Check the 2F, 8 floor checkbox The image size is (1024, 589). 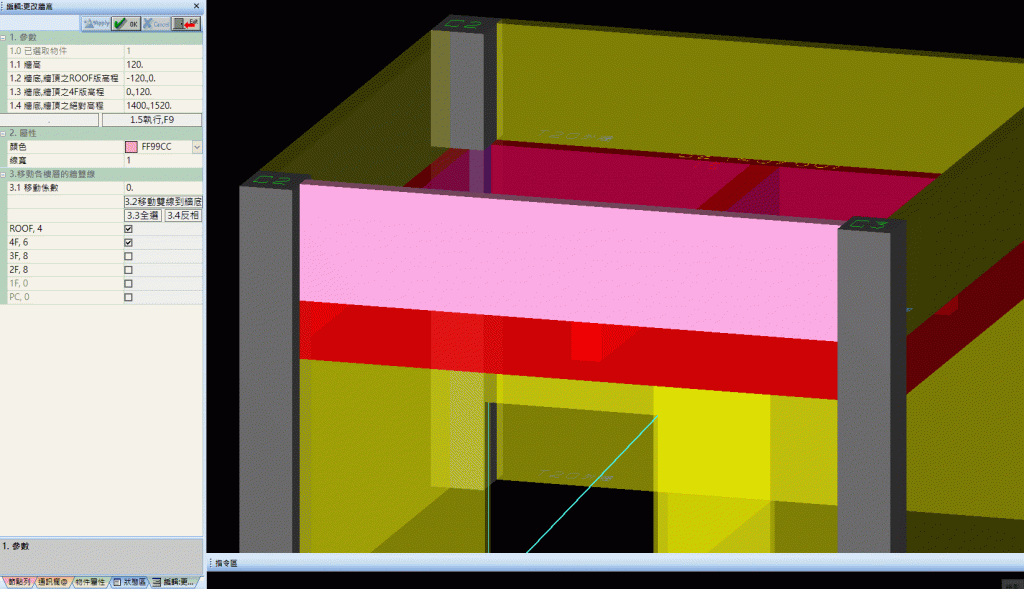click(x=129, y=270)
